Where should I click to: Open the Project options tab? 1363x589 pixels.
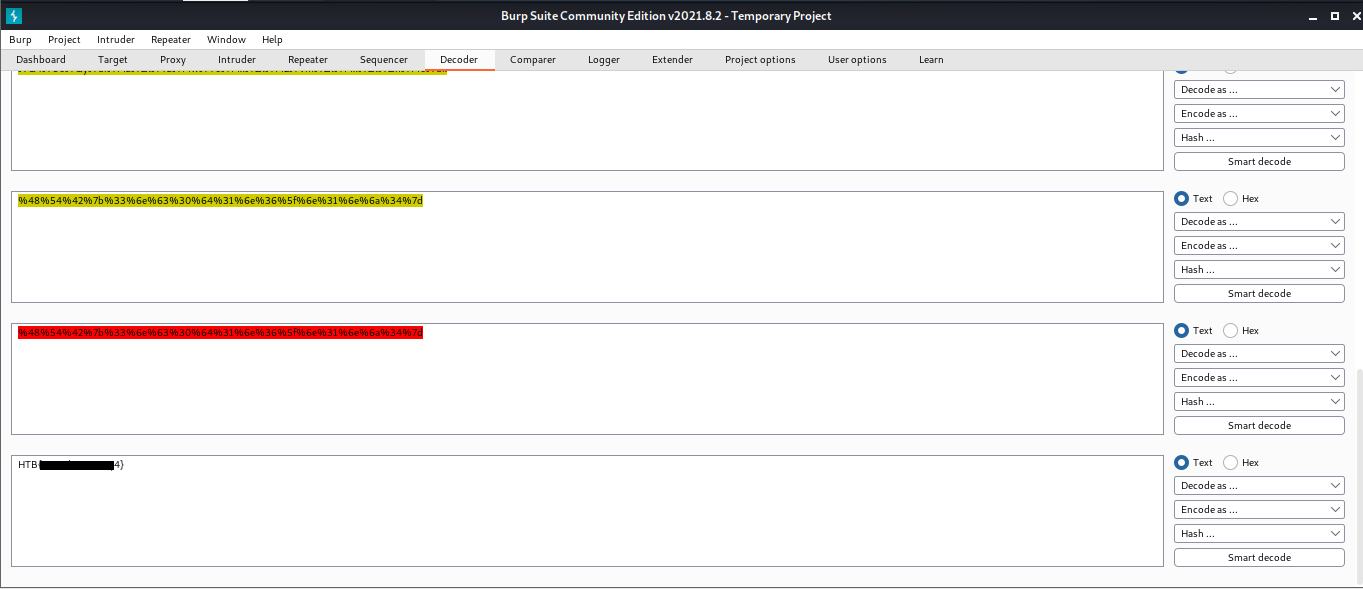coord(760,60)
